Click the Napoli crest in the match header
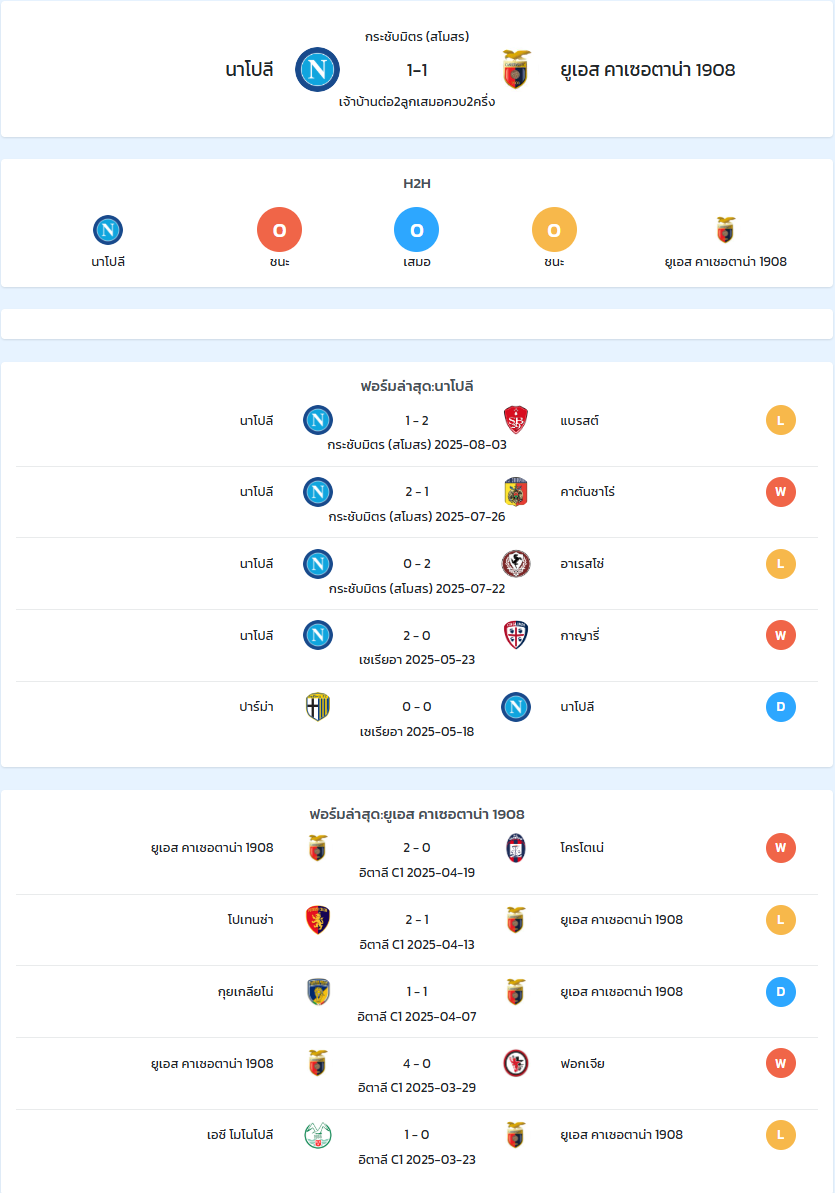This screenshot has height=1193, width=835. (317, 69)
